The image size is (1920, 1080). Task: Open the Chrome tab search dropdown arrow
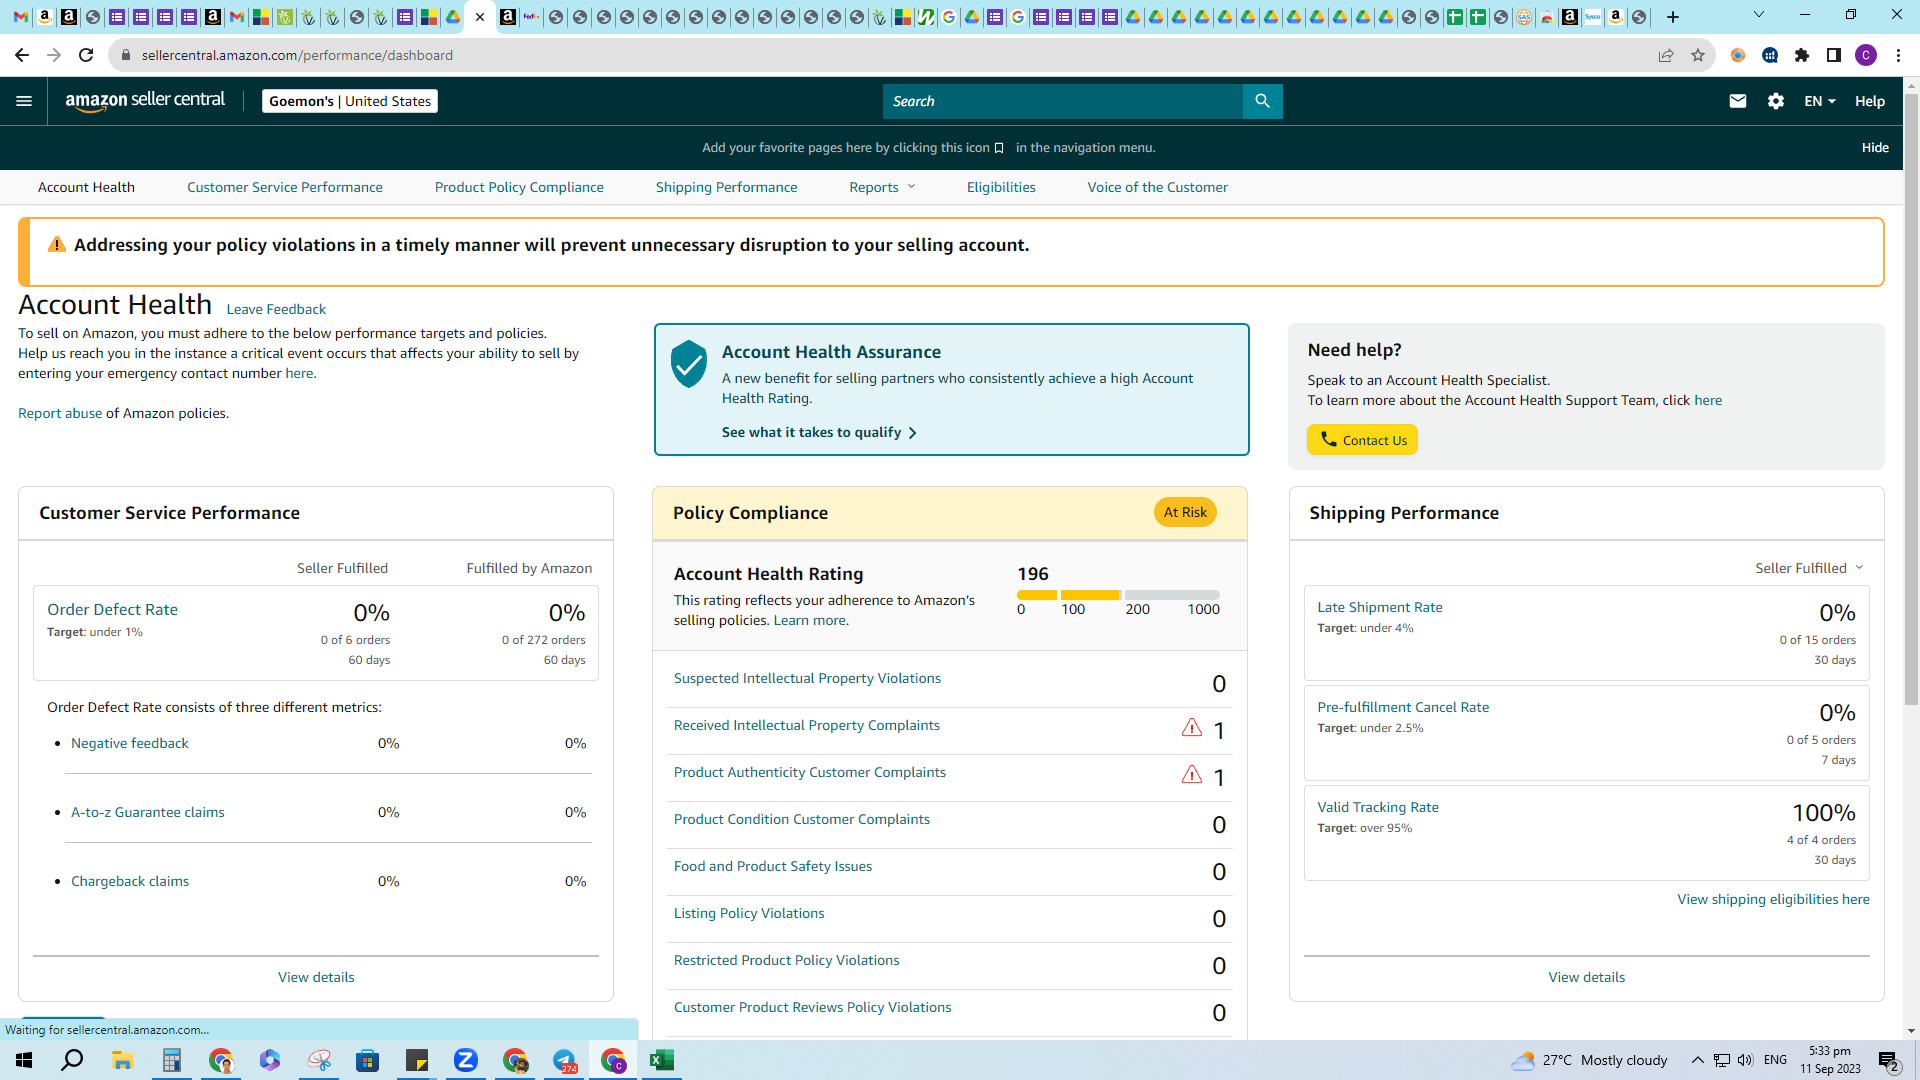point(1759,15)
